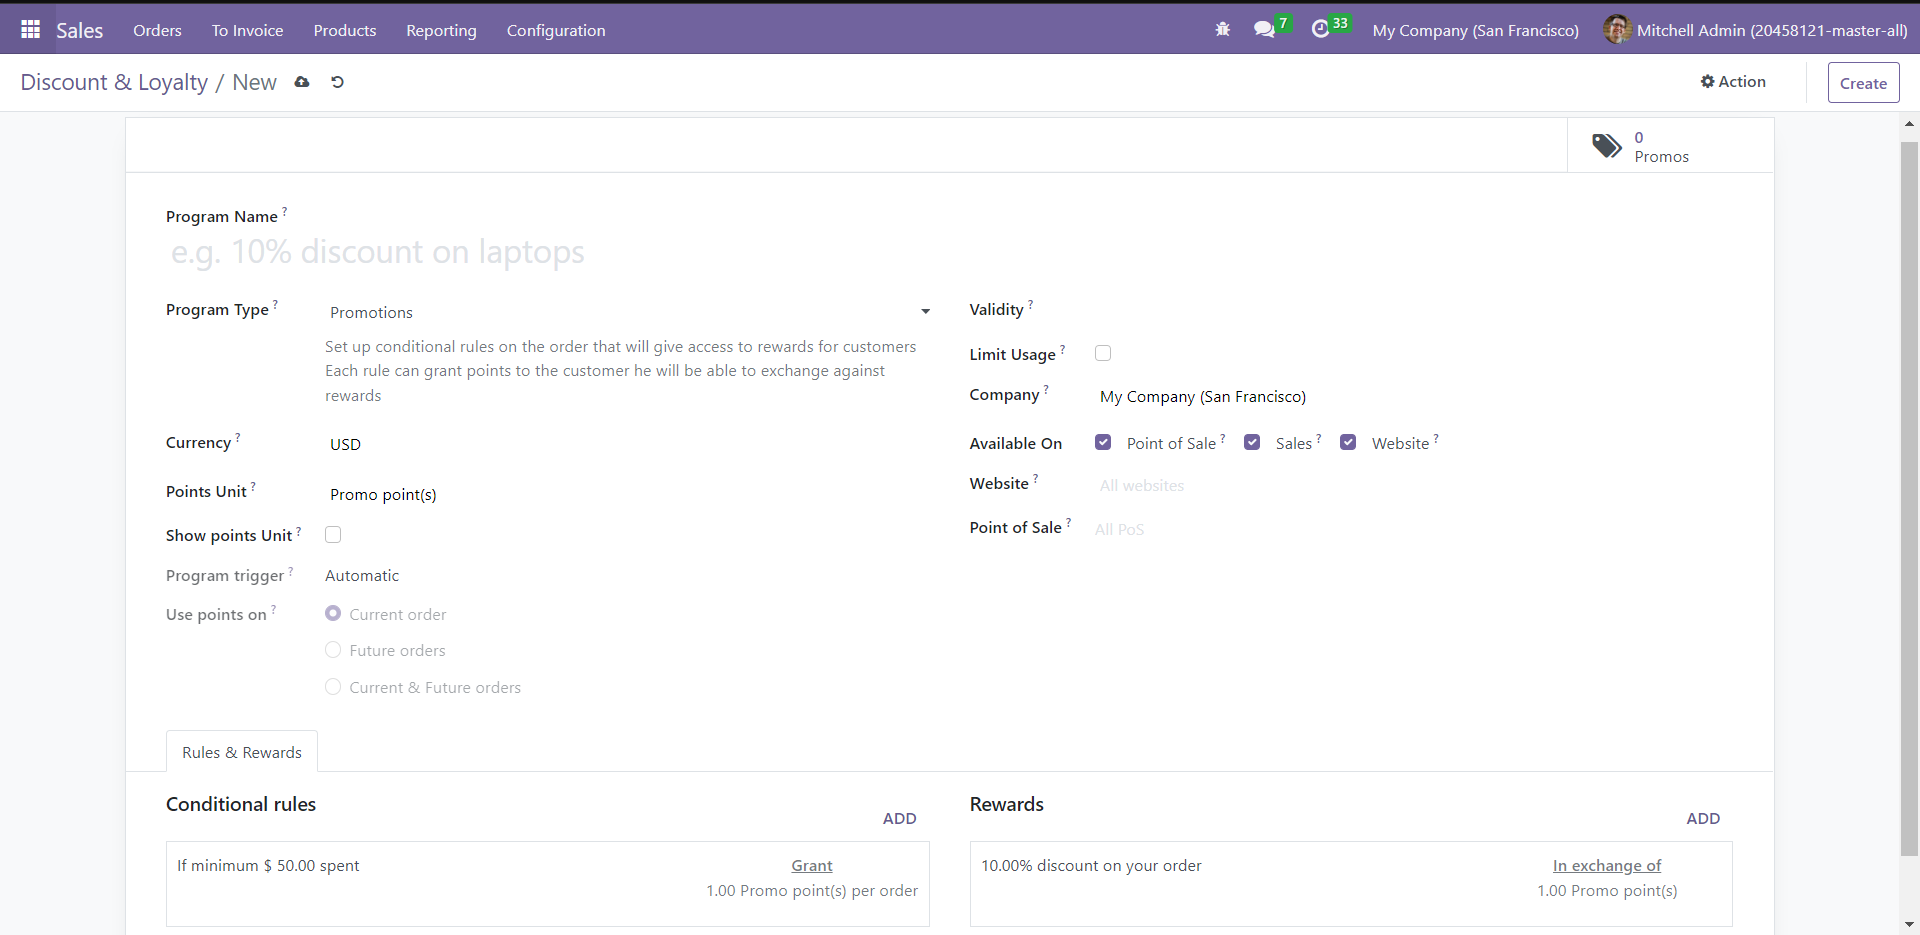Toggle Show points Unit checkbox
Image resolution: width=1920 pixels, height=935 pixels.
coord(333,534)
